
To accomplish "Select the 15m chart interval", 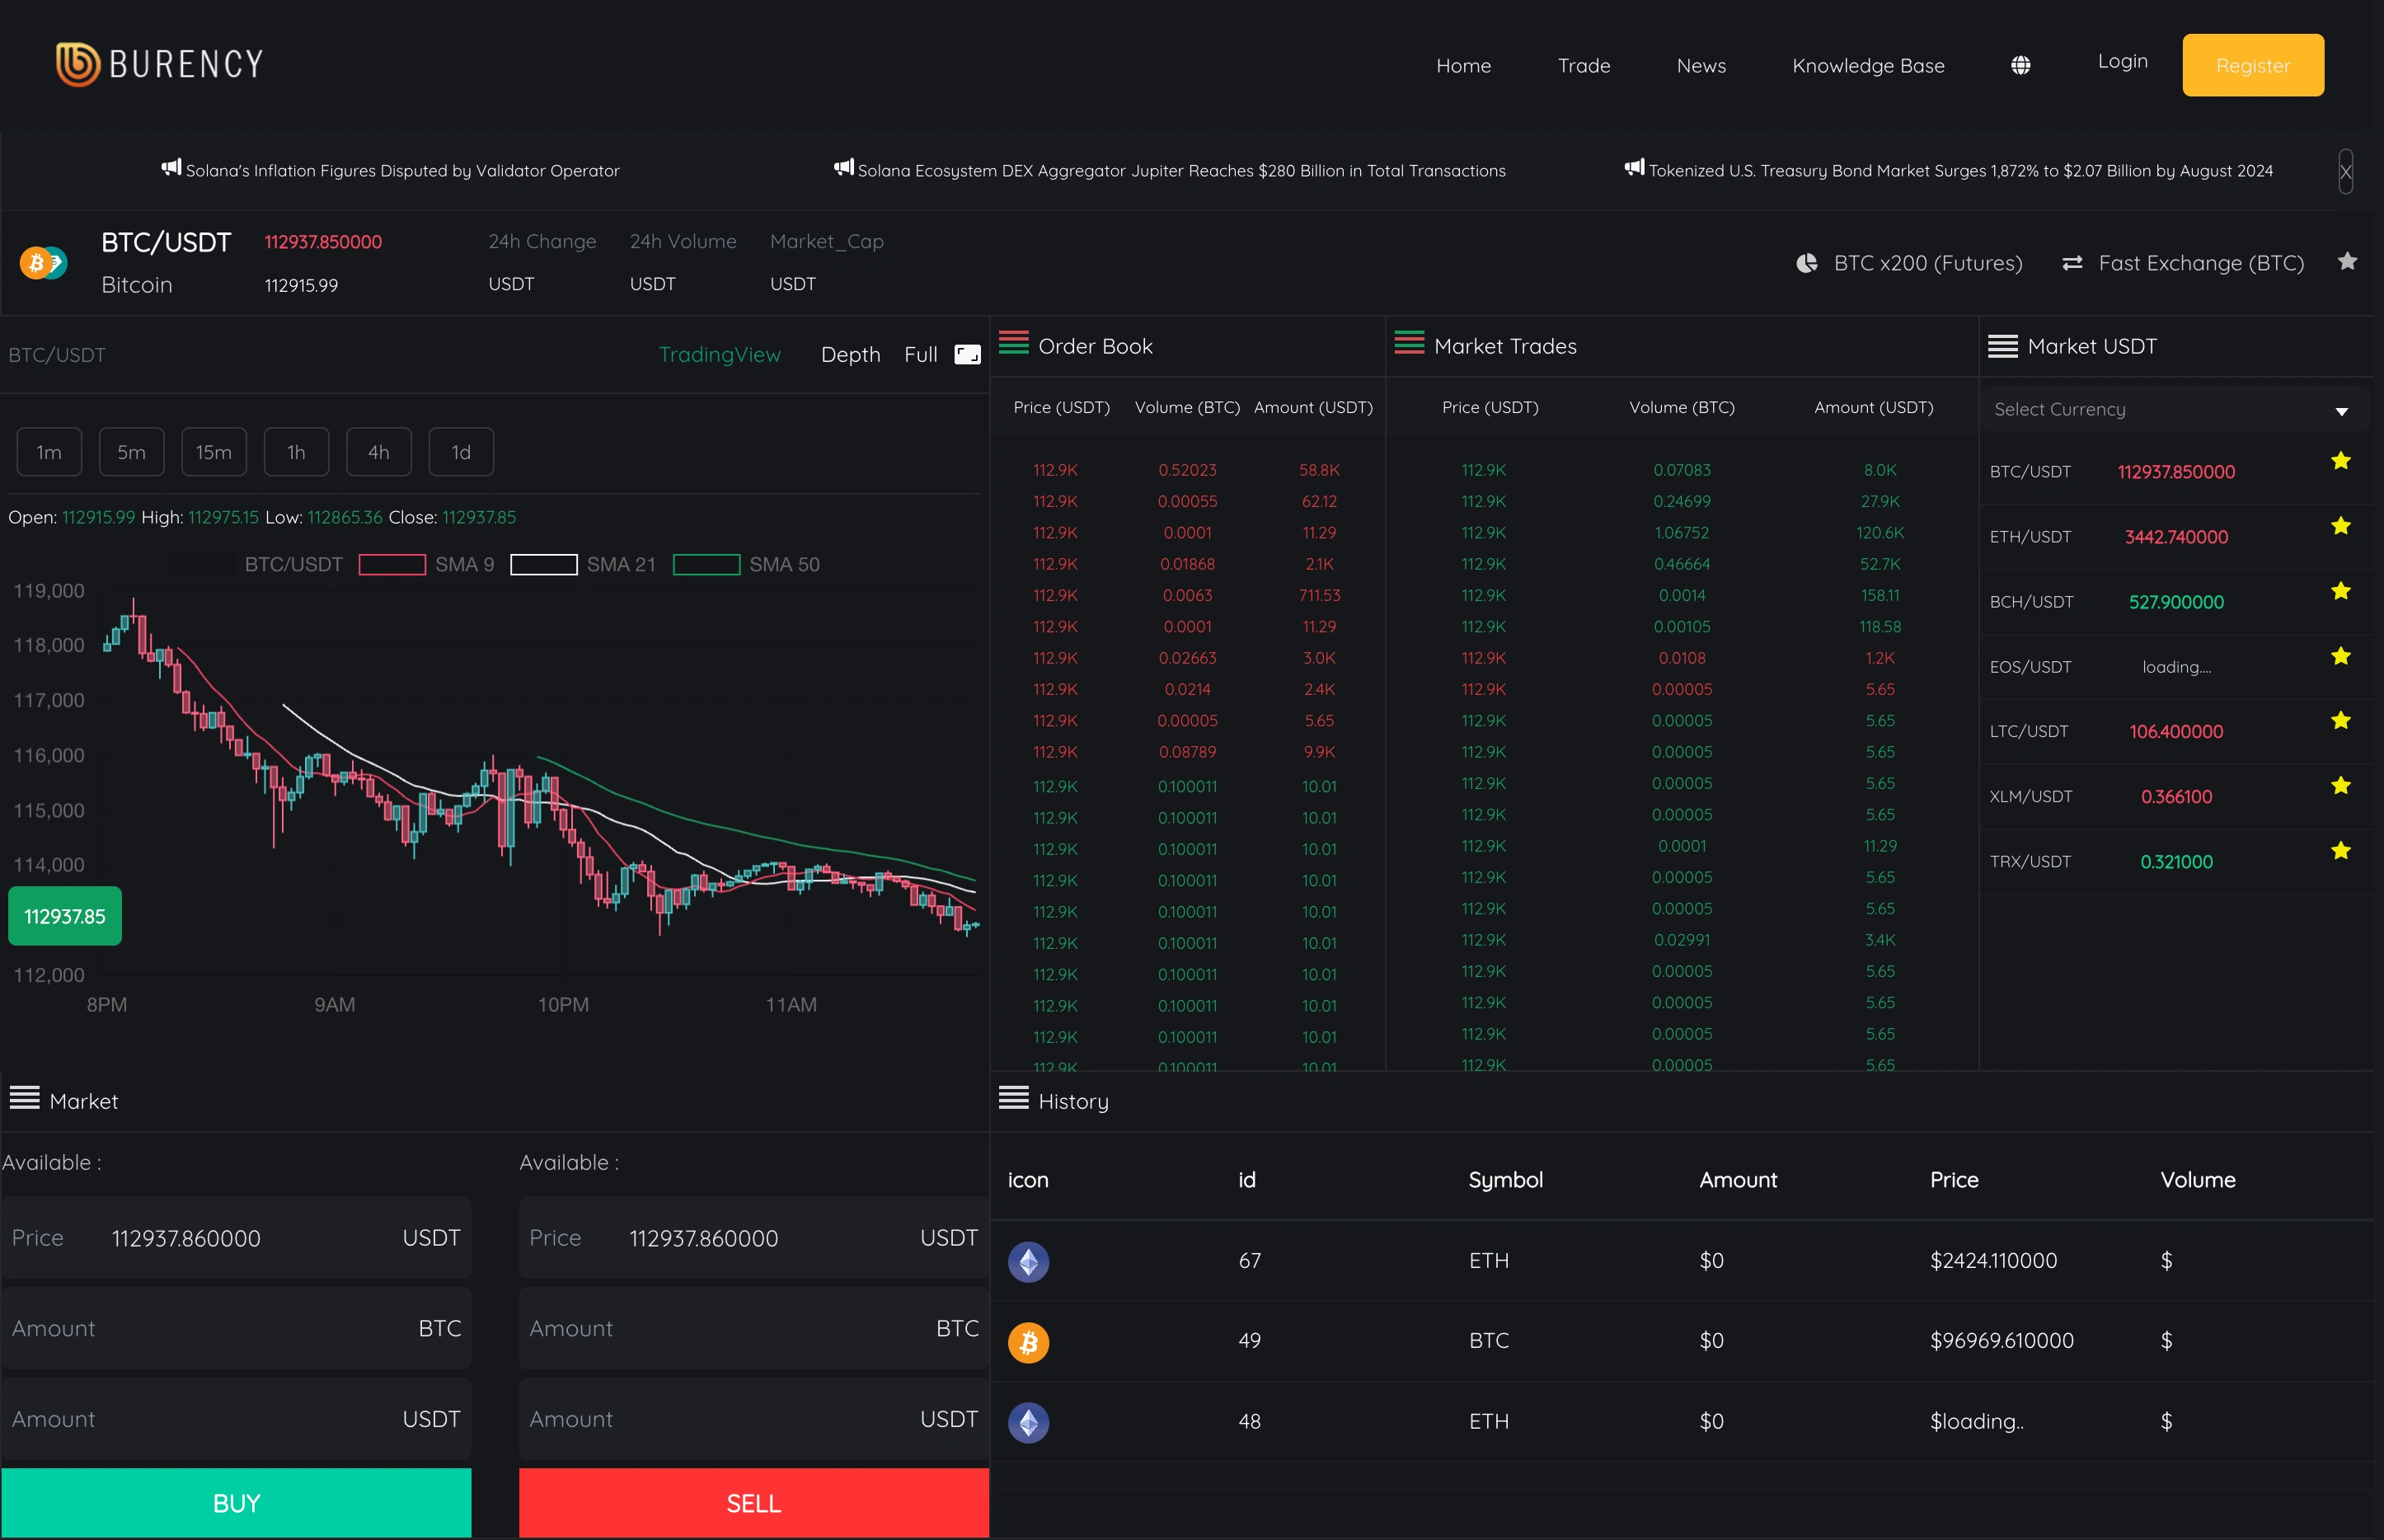I will (213, 452).
